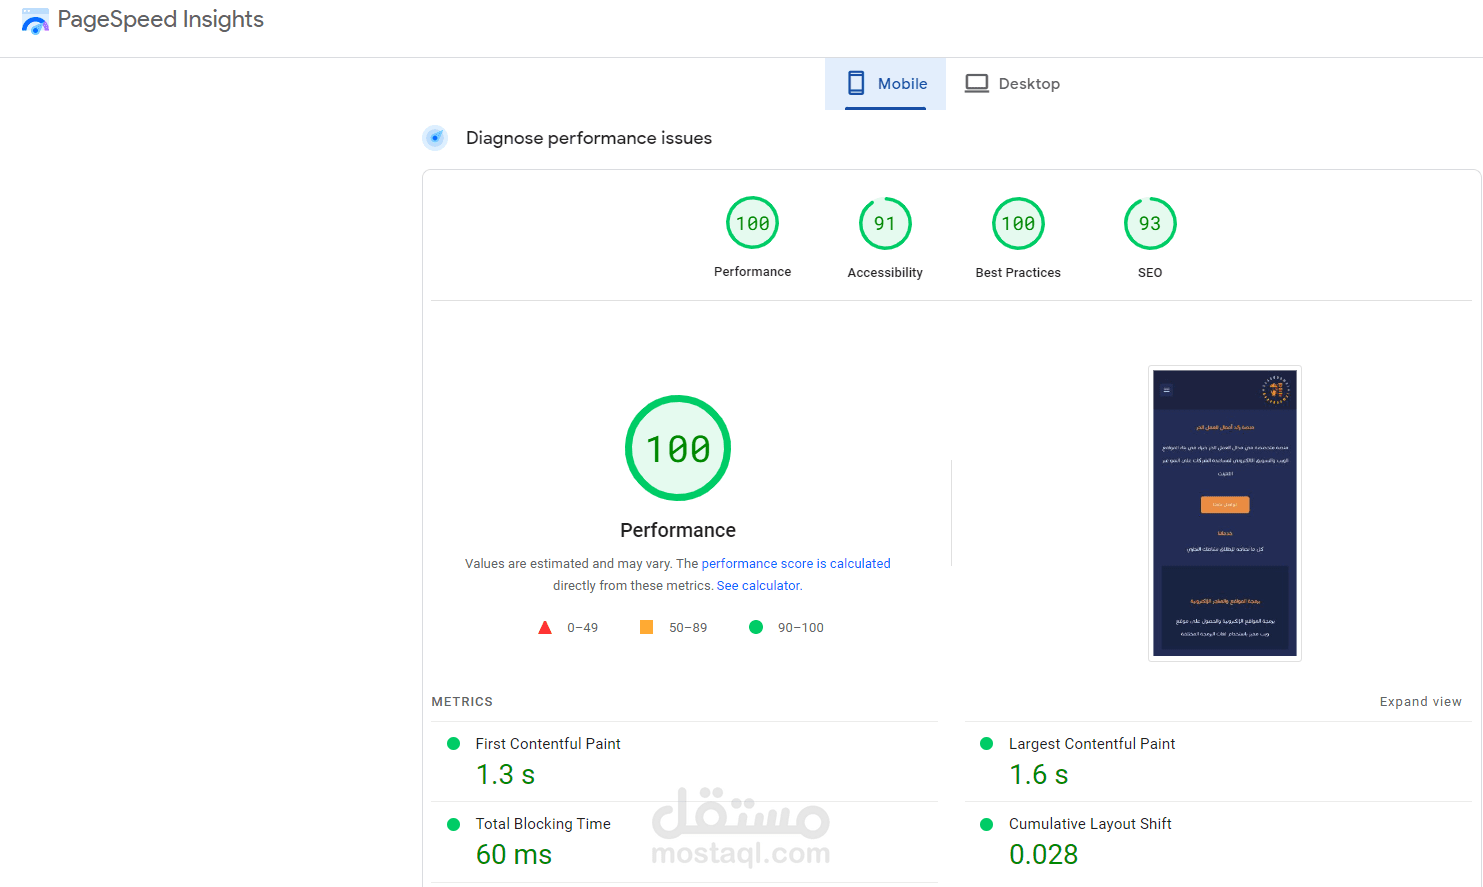
Task: Click the Accessibility category label
Action: [x=885, y=273]
